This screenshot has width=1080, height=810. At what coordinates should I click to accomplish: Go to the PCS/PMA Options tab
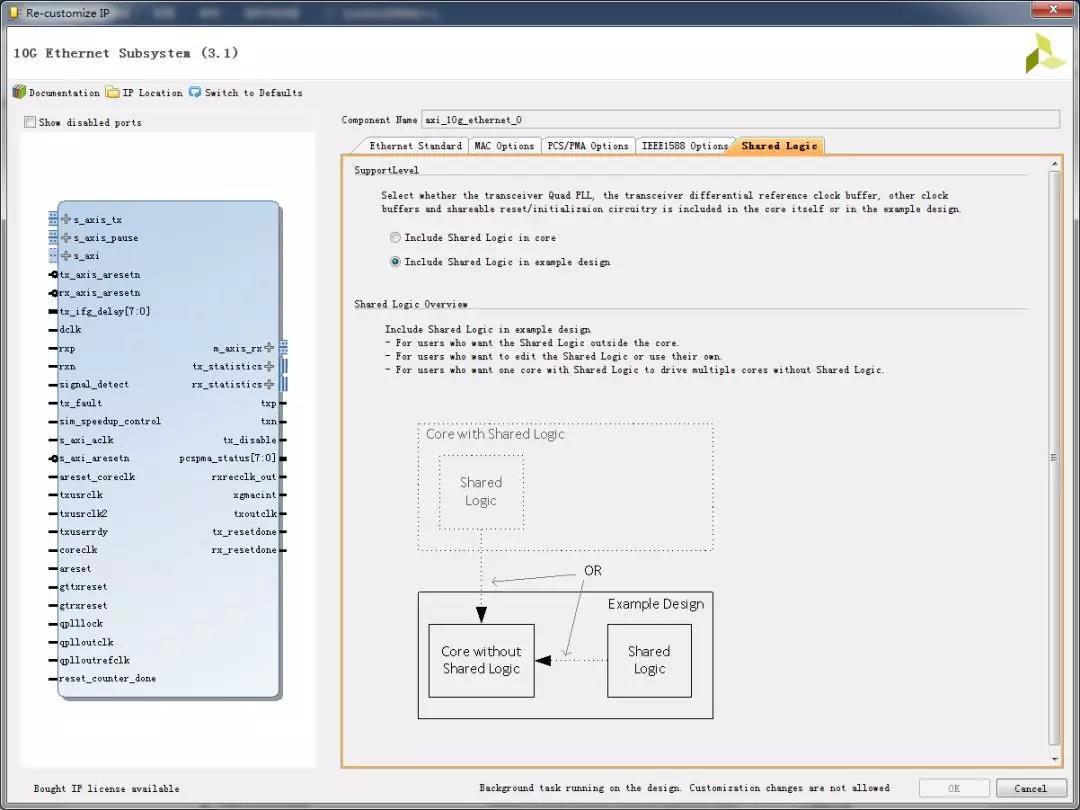(588, 146)
